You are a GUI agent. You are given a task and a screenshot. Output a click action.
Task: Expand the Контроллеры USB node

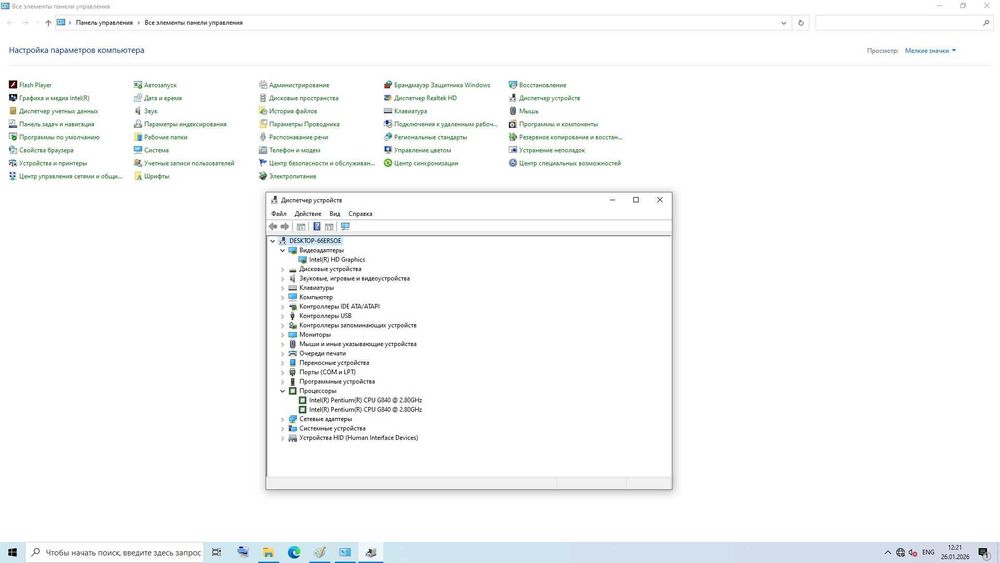coord(283,316)
